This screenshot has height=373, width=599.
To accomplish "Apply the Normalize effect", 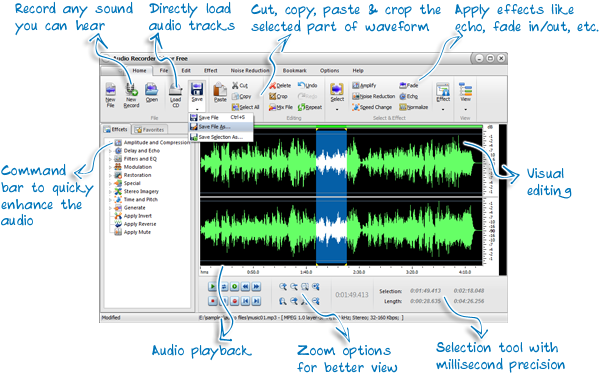I will pyautogui.click(x=414, y=107).
